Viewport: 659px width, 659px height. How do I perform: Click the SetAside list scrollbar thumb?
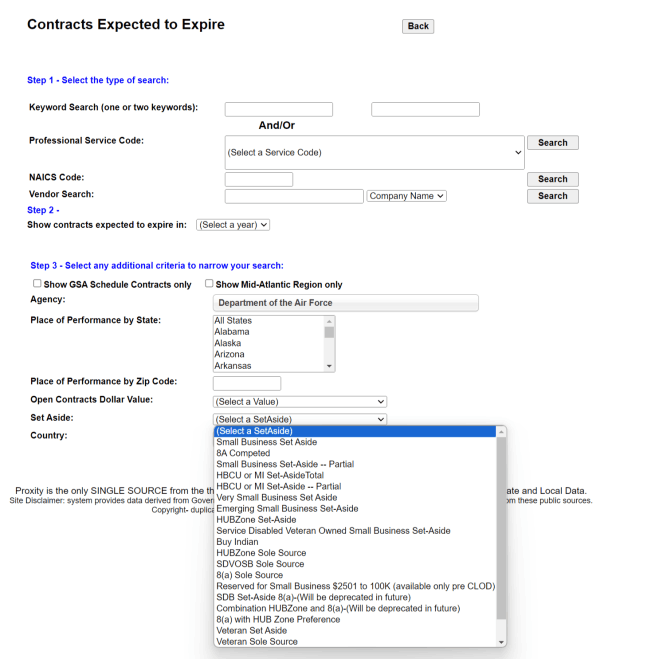click(501, 528)
